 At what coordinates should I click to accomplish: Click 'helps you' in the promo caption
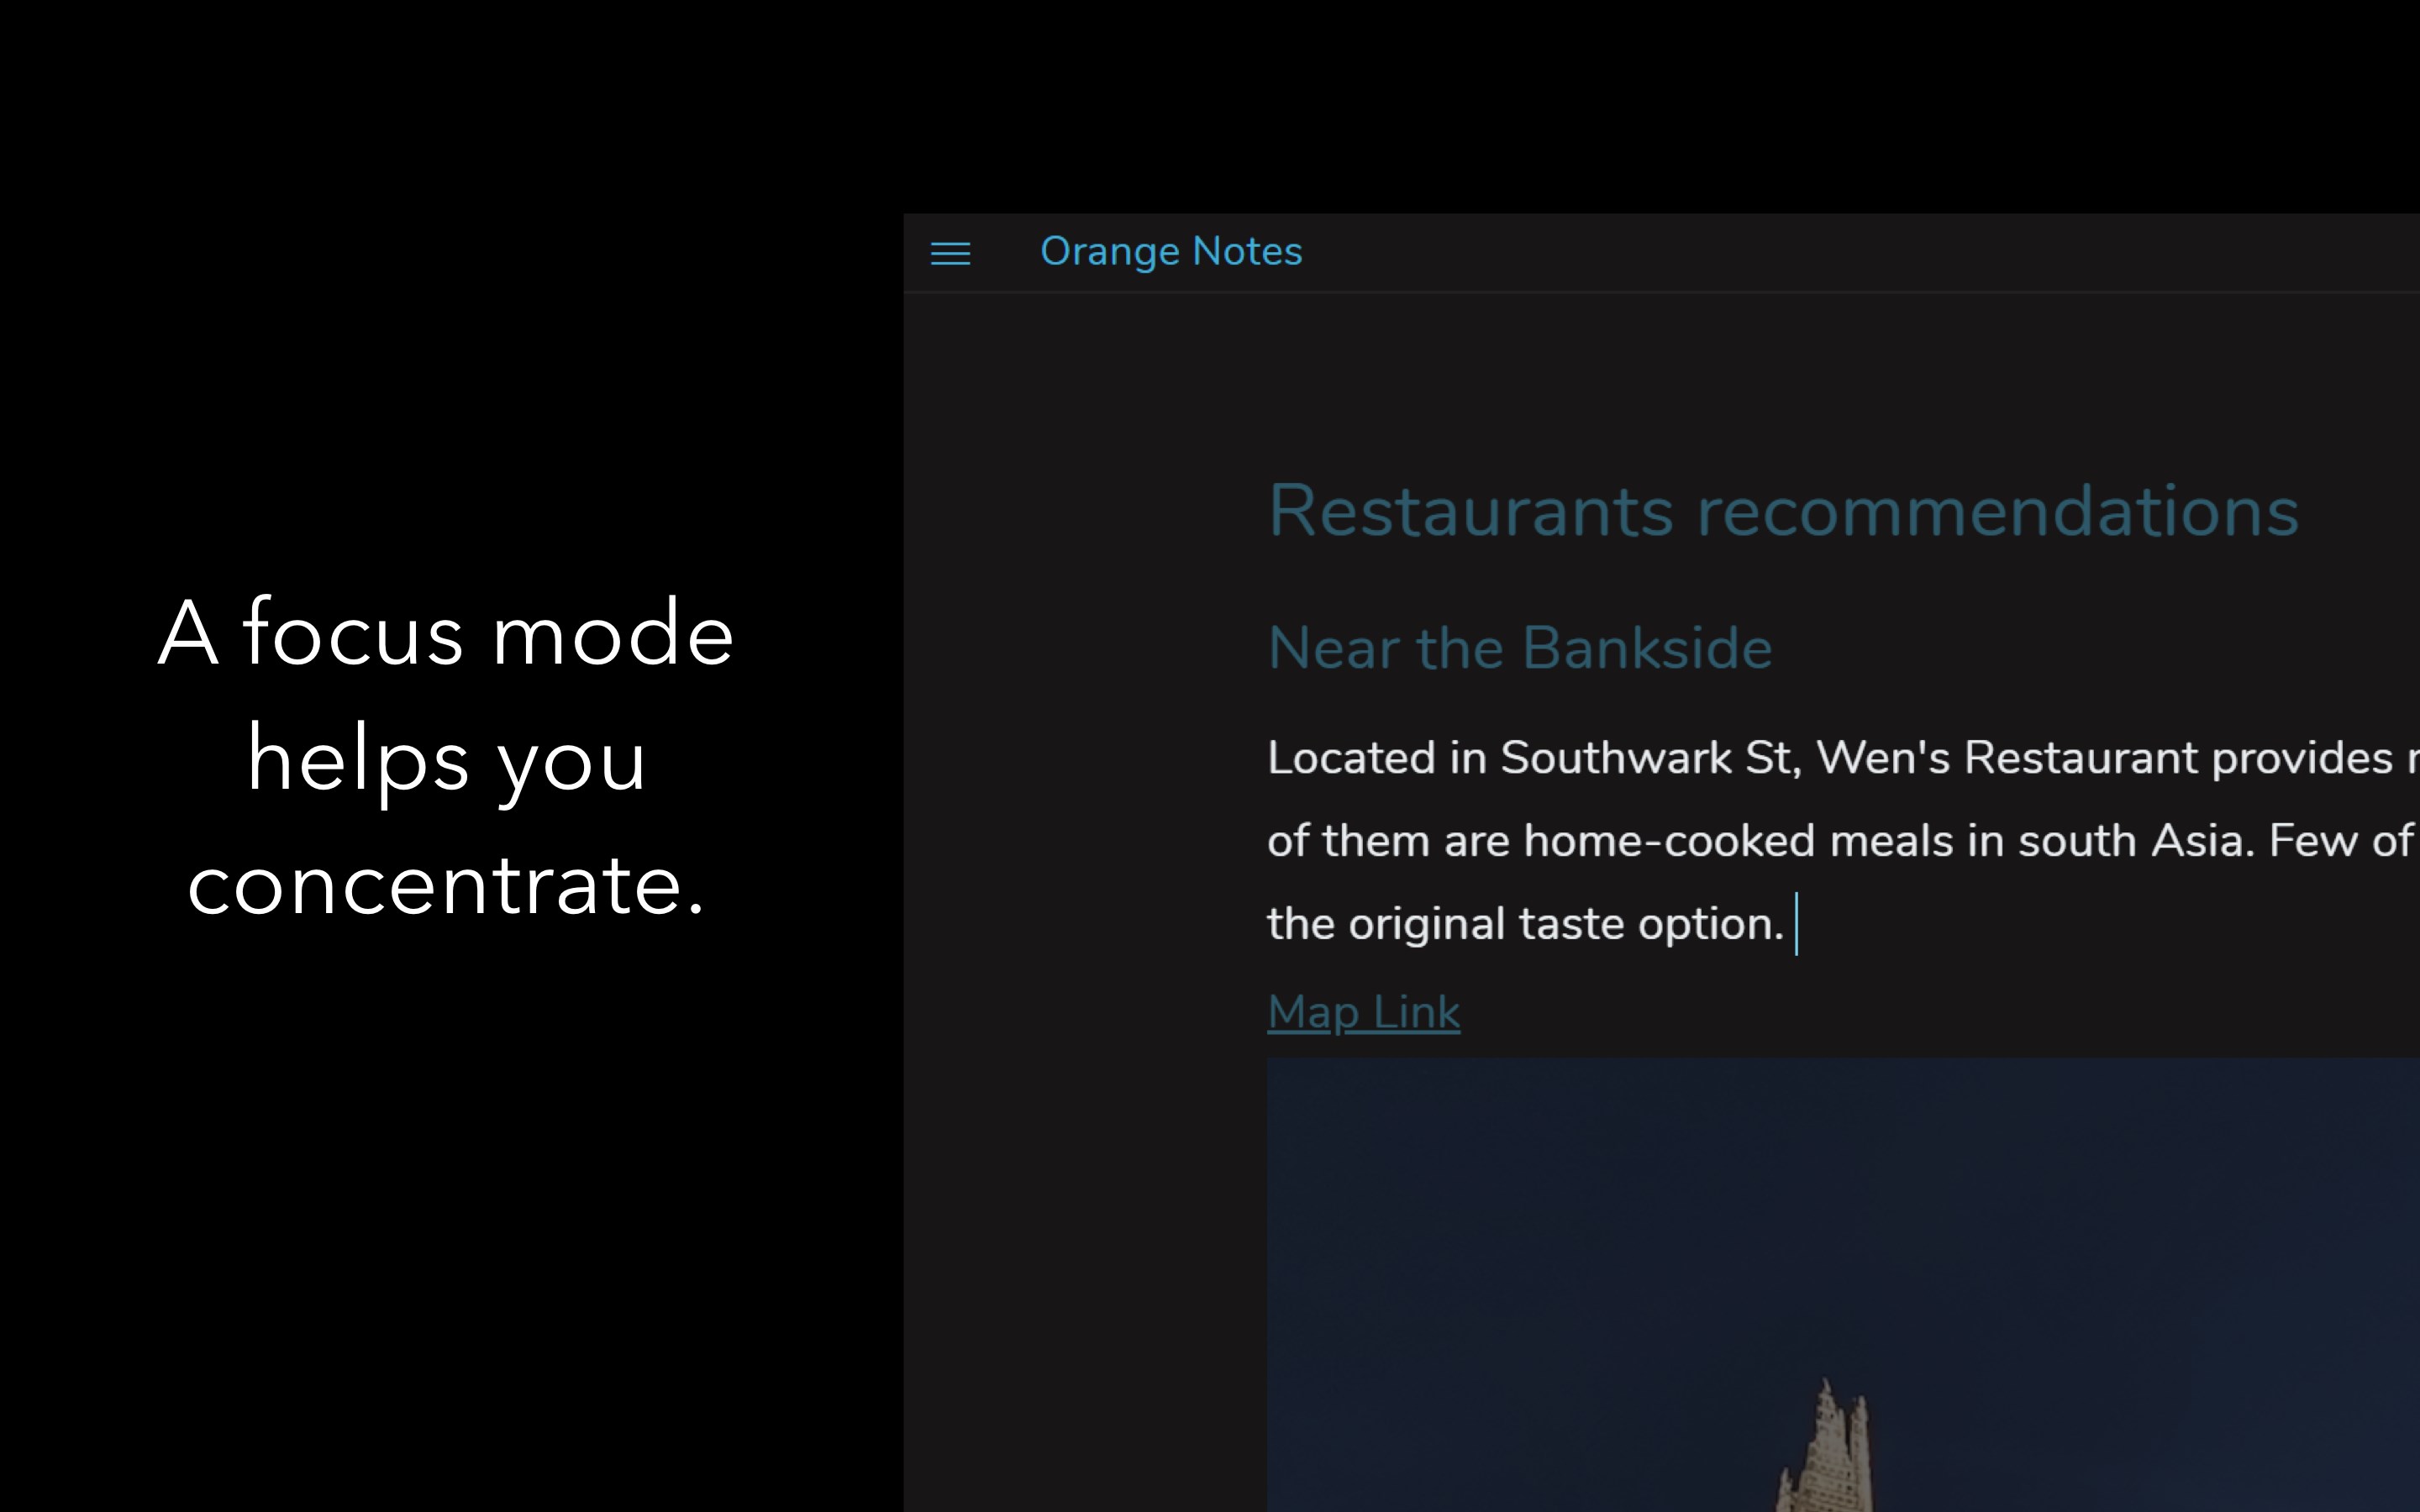446,760
